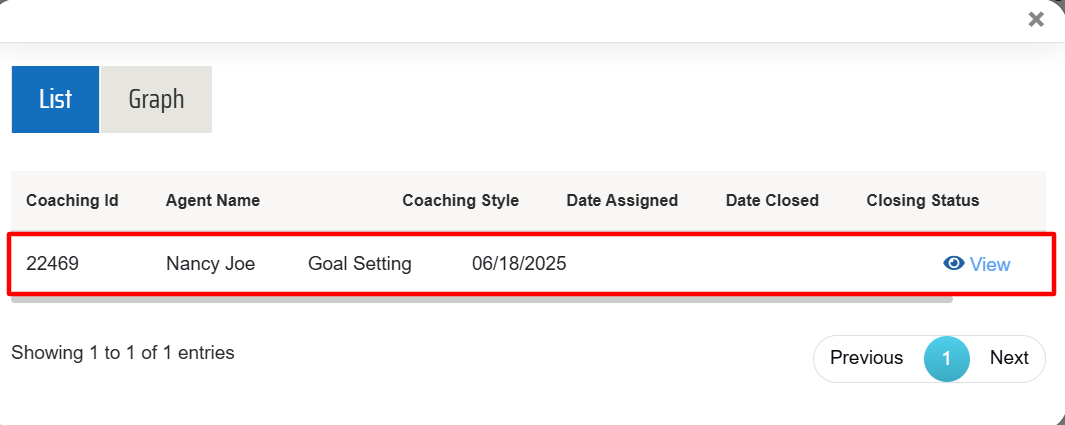Click the 06/18/2025 date cell
Screen dimensions: 1065x425
pos(519,264)
